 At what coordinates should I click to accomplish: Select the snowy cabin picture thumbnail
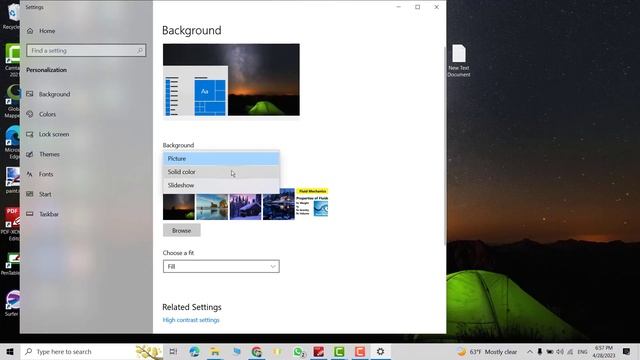(245, 207)
